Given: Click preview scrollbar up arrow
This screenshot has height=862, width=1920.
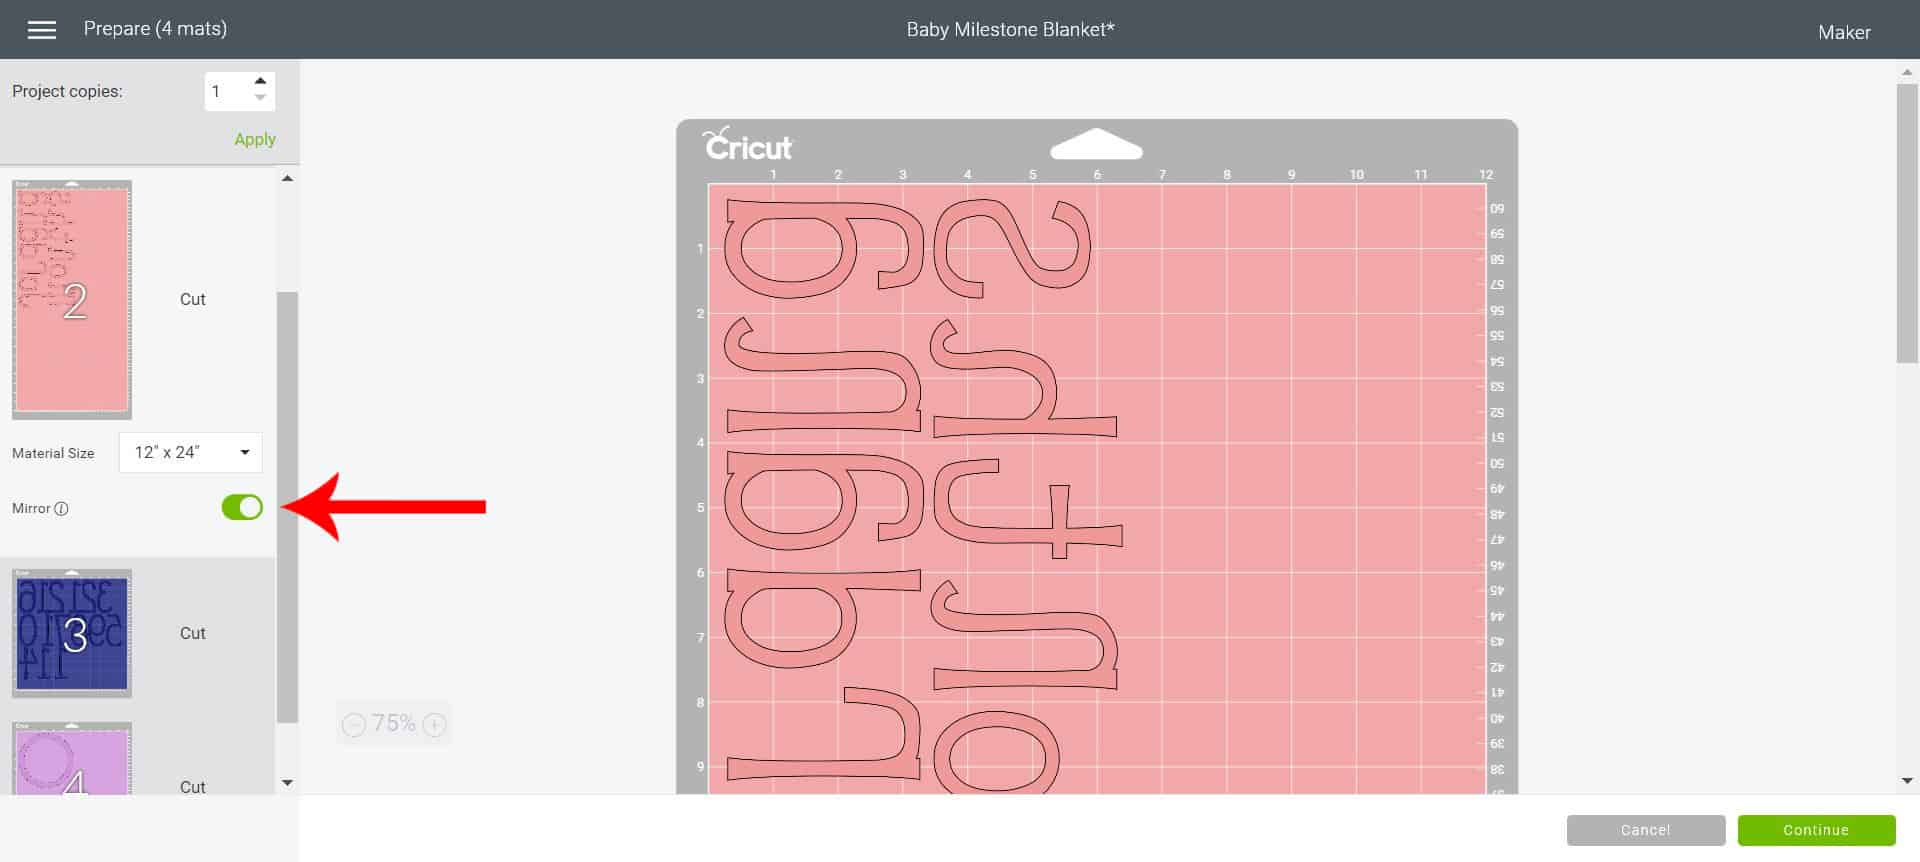Looking at the screenshot, I should [1907, 72].
